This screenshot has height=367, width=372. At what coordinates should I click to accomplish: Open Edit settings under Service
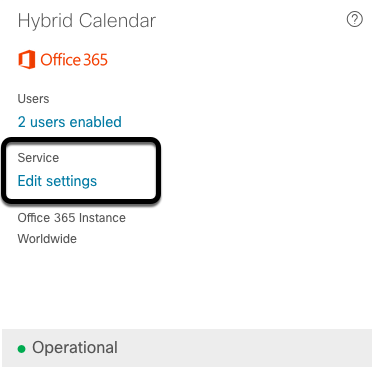(x=57, y=181)
